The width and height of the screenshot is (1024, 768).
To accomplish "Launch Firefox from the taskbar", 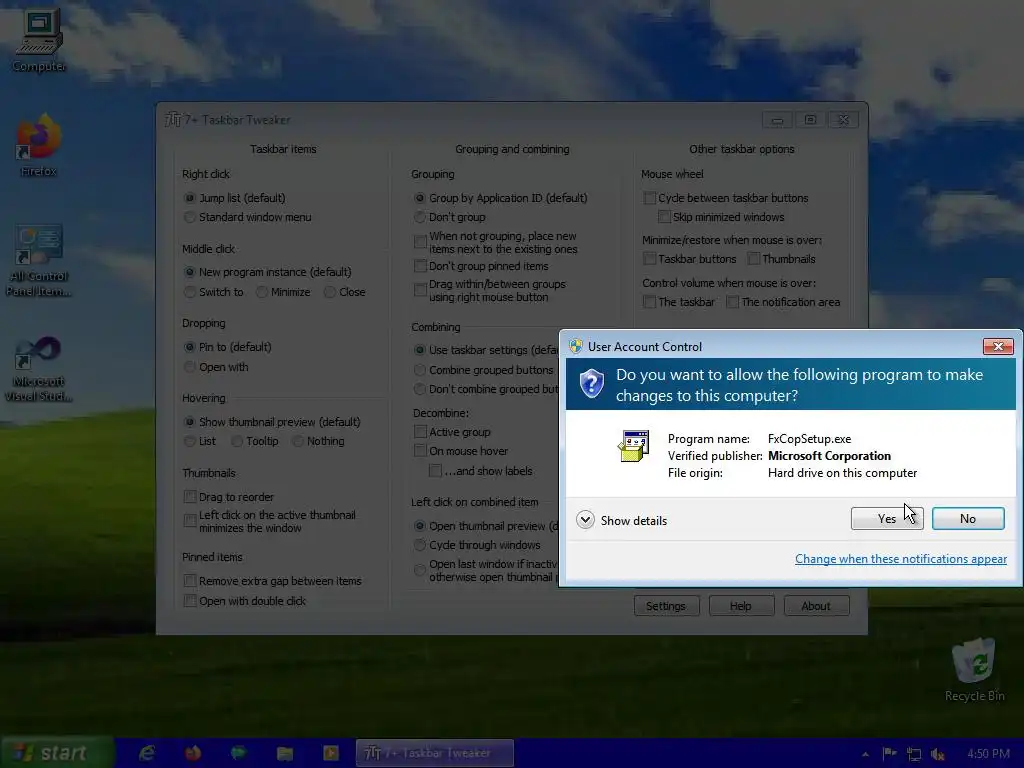I will (193, 753).
